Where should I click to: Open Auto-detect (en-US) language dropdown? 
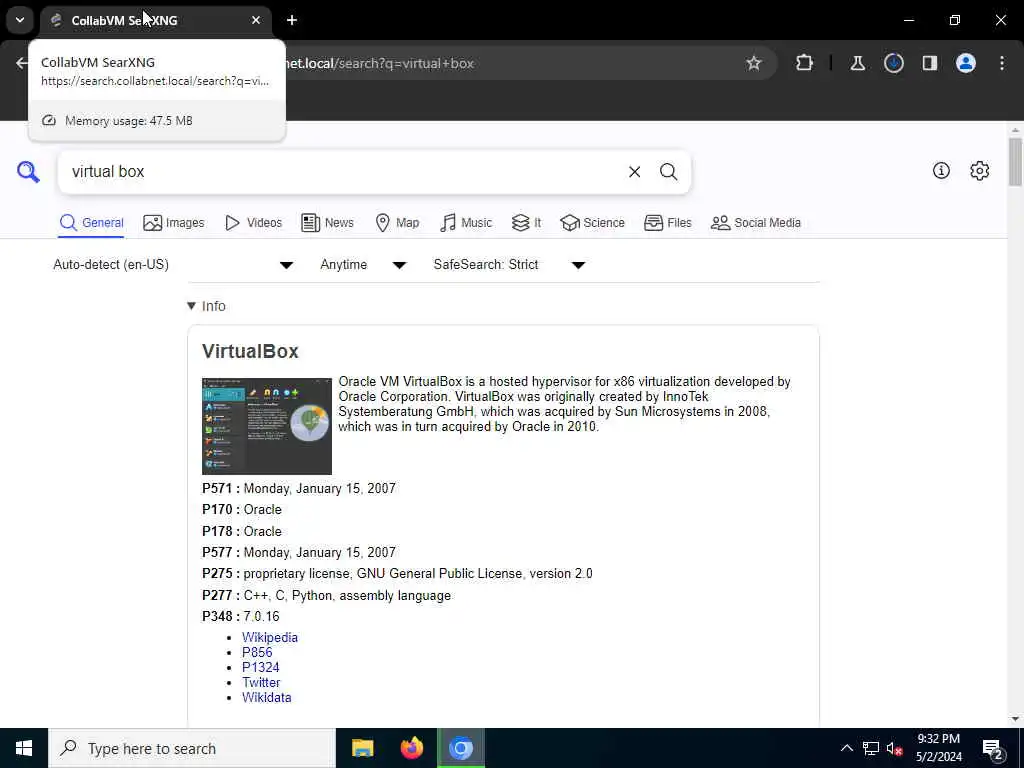pos(173,264)
